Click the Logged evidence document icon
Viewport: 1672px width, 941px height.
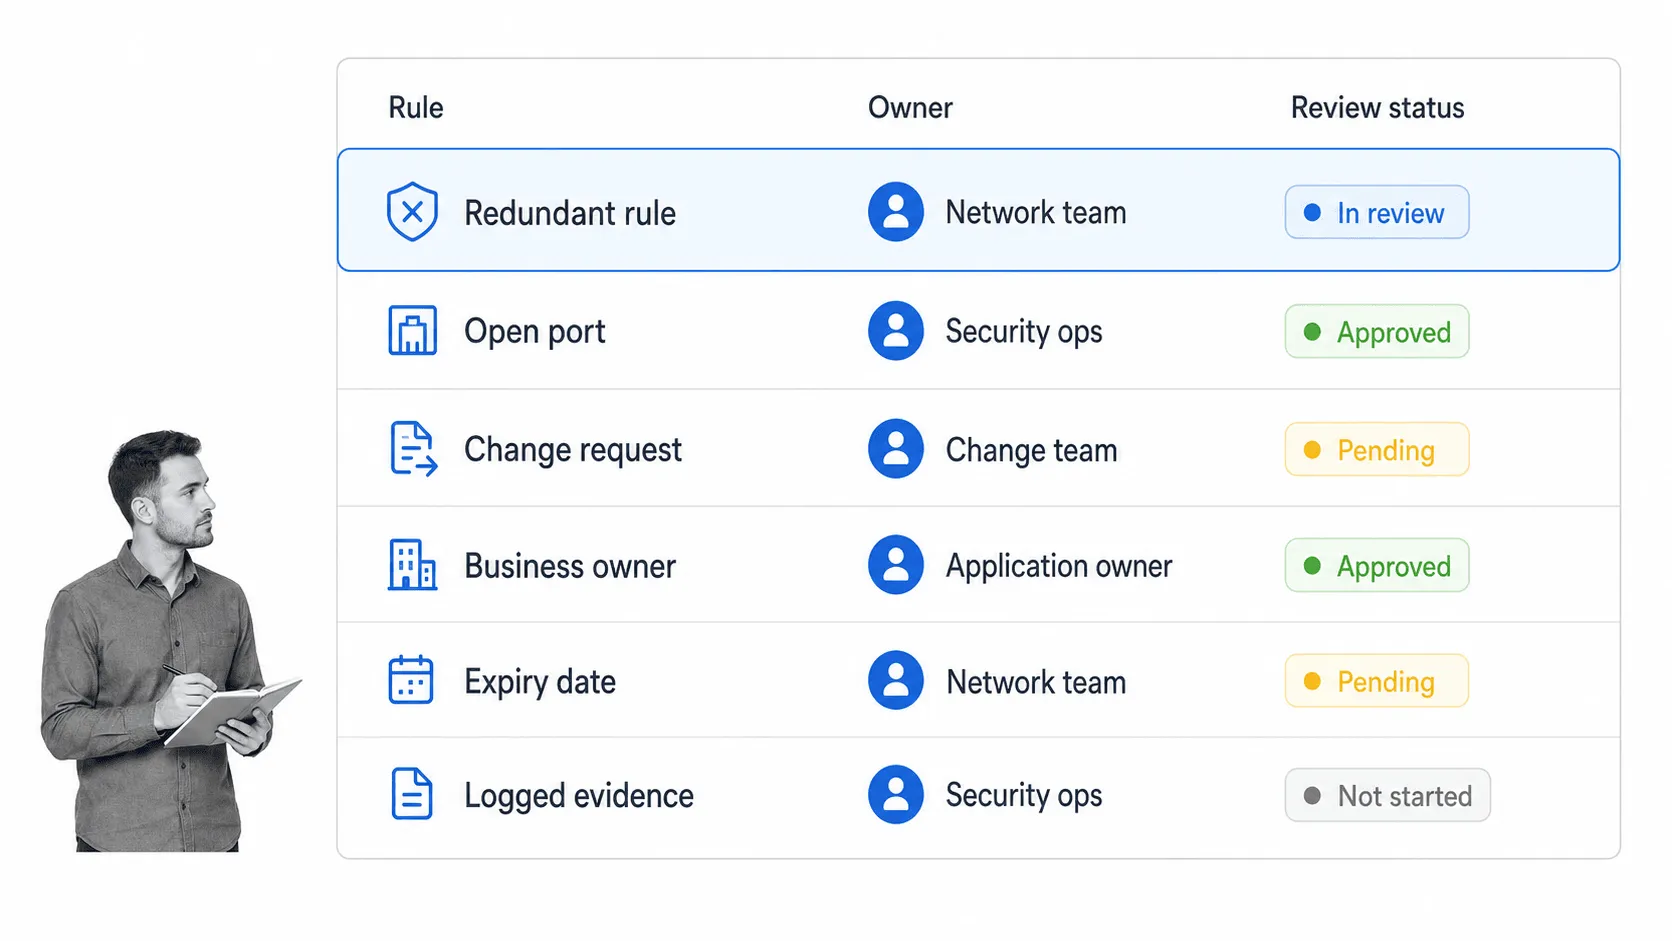pos(411,794)
